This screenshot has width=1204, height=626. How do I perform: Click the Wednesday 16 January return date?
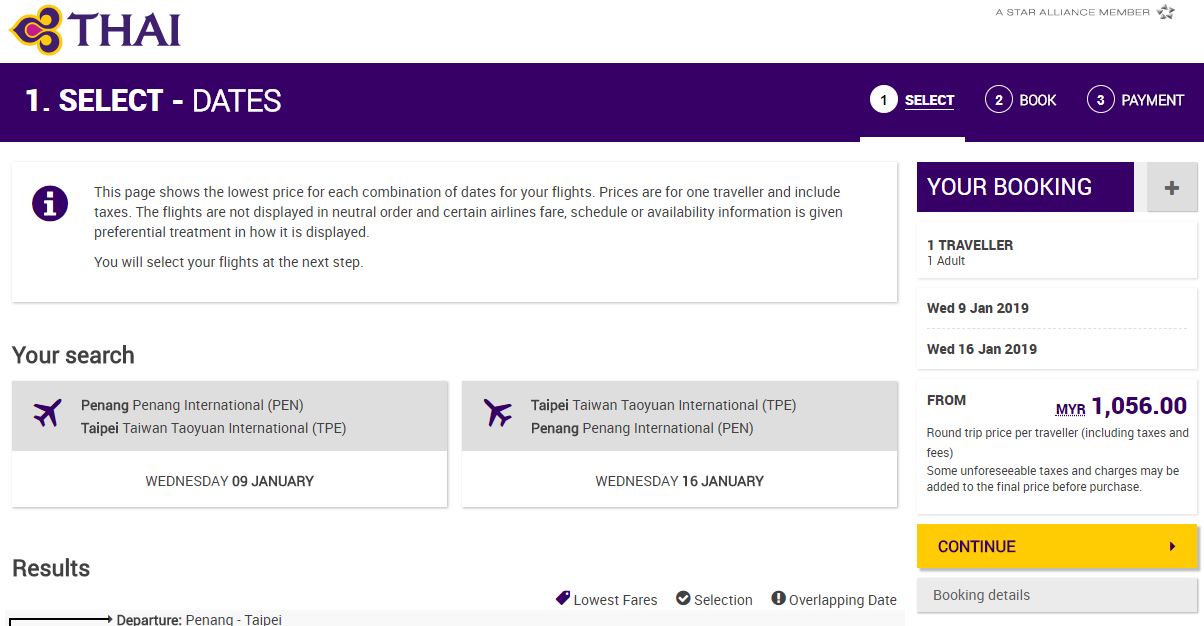pos(679,481)
